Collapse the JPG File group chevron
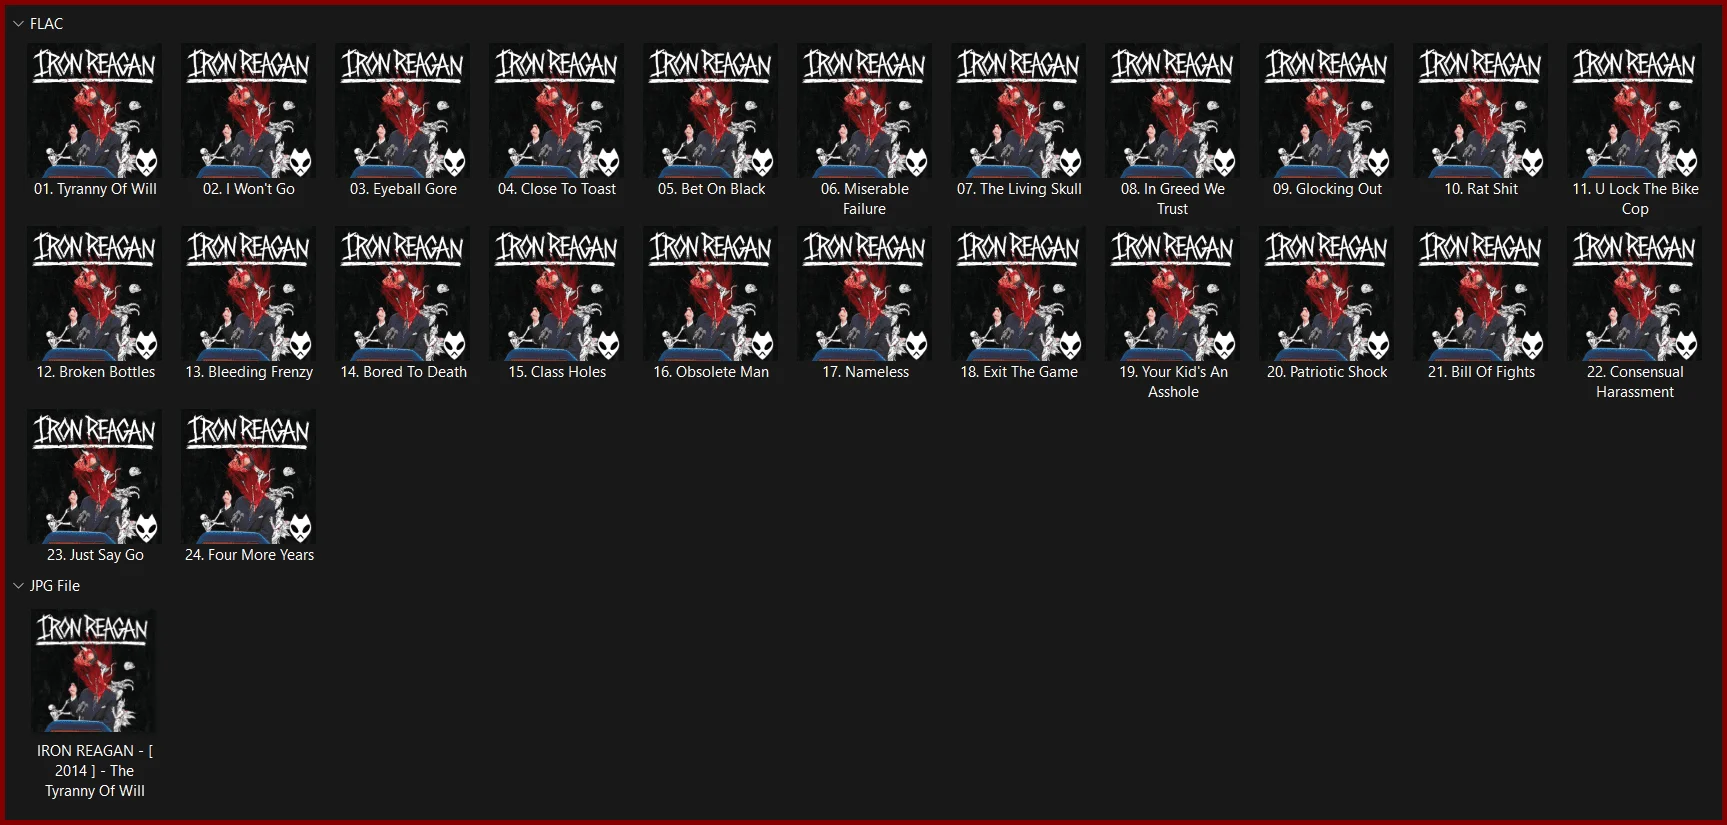The height and width of the screenshot is (825, 1727). pyautogui.click(x=18, y=586)
